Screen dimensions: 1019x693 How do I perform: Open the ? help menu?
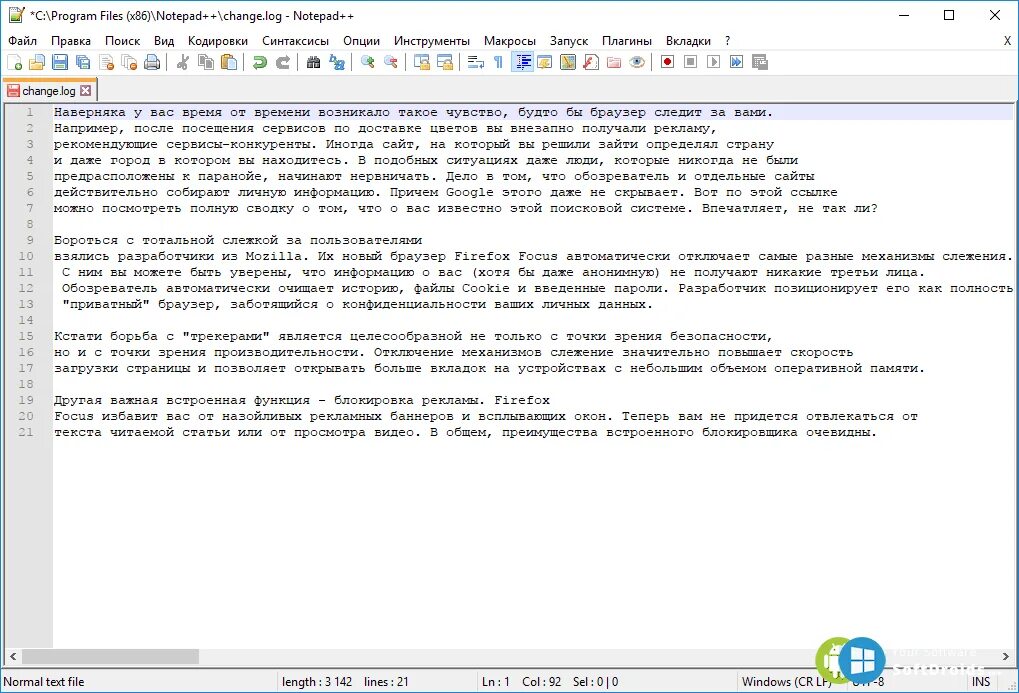(x=727, y=41)
